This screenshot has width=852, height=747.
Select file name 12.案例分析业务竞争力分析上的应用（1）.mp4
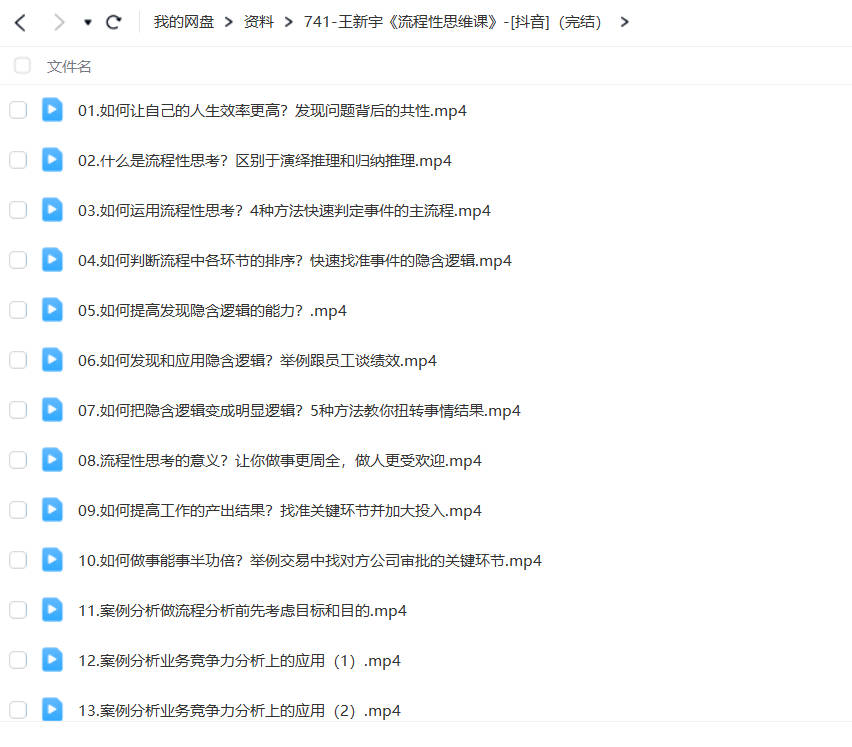click(x=239, y=661)
